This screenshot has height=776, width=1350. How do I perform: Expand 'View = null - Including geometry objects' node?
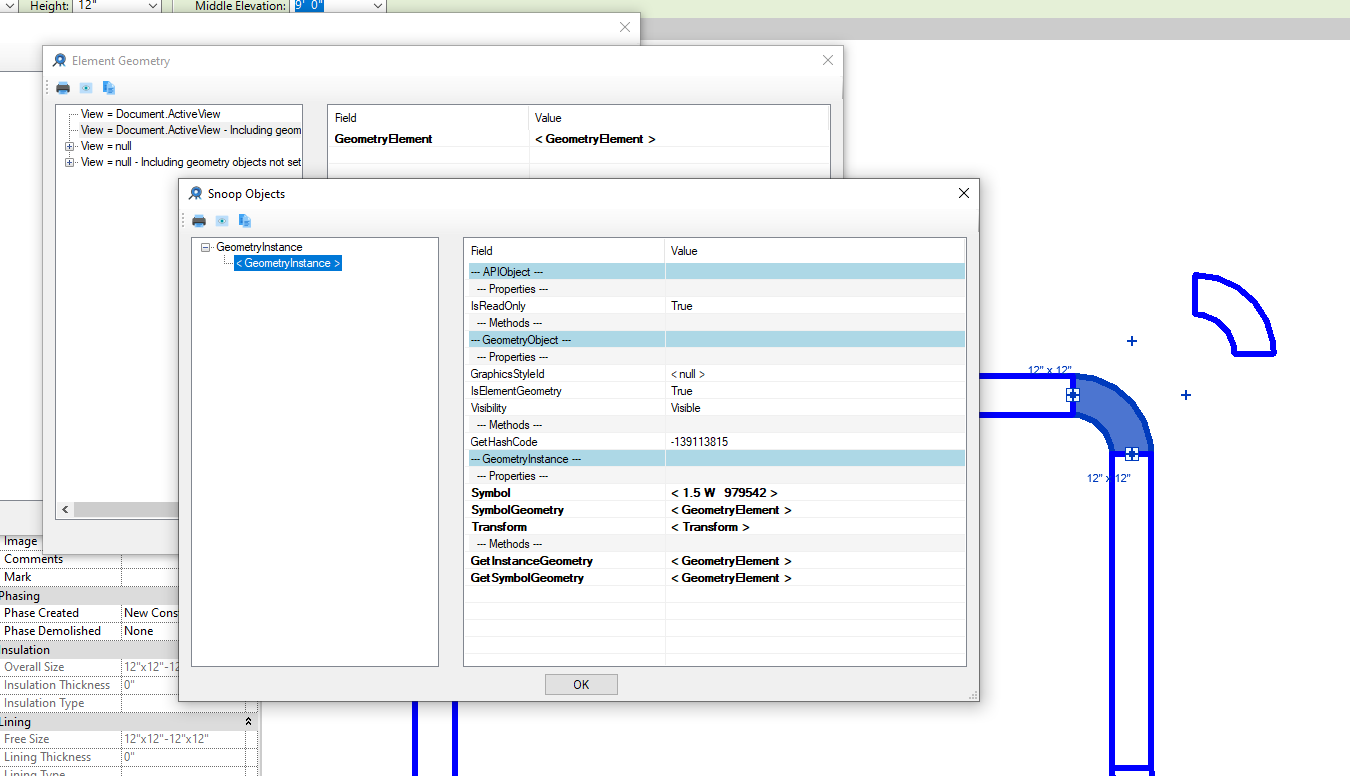(70, 162)
